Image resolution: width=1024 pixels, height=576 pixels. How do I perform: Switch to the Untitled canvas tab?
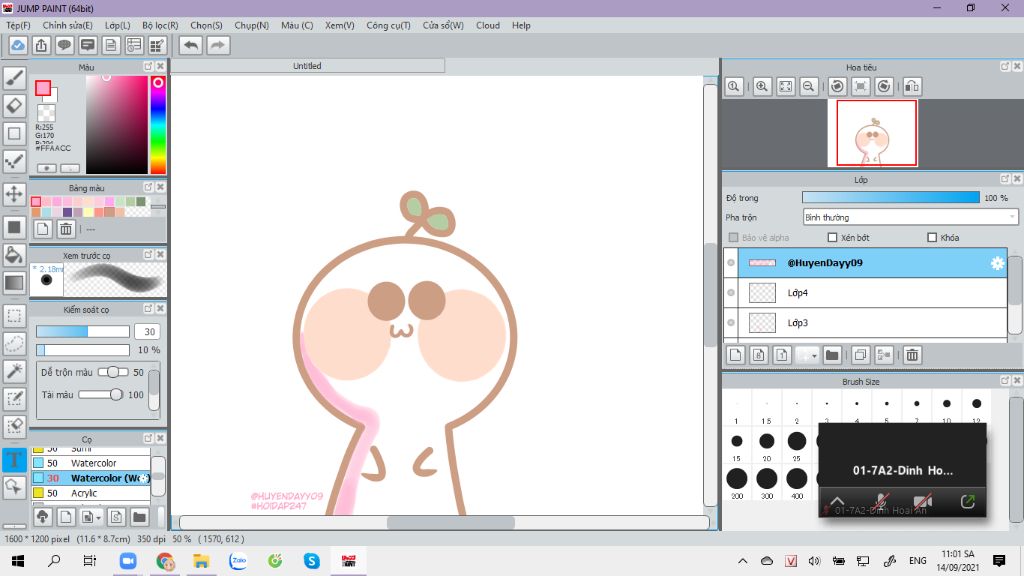click(x=307, y=66)
